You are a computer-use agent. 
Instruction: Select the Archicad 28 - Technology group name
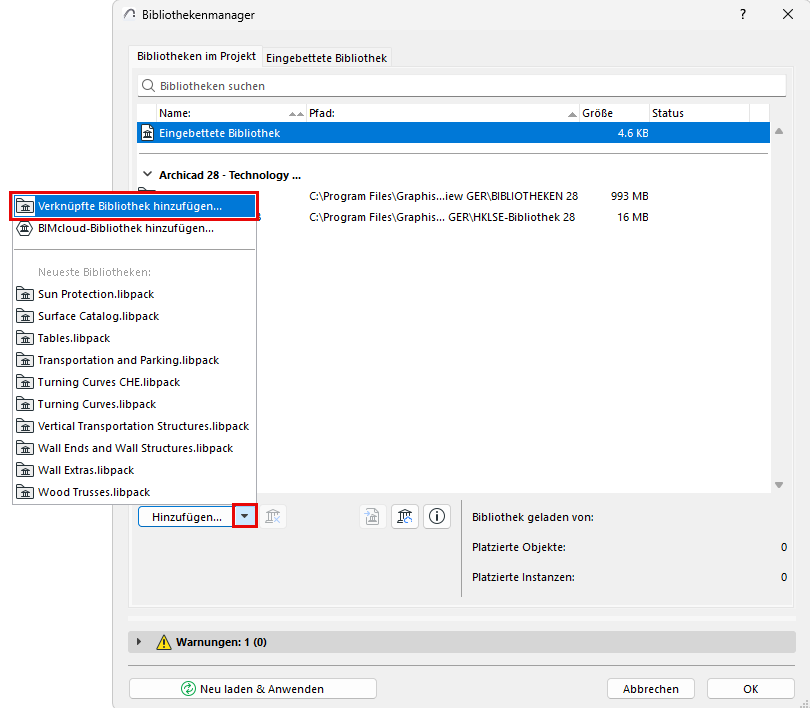(x=229, y=175)
